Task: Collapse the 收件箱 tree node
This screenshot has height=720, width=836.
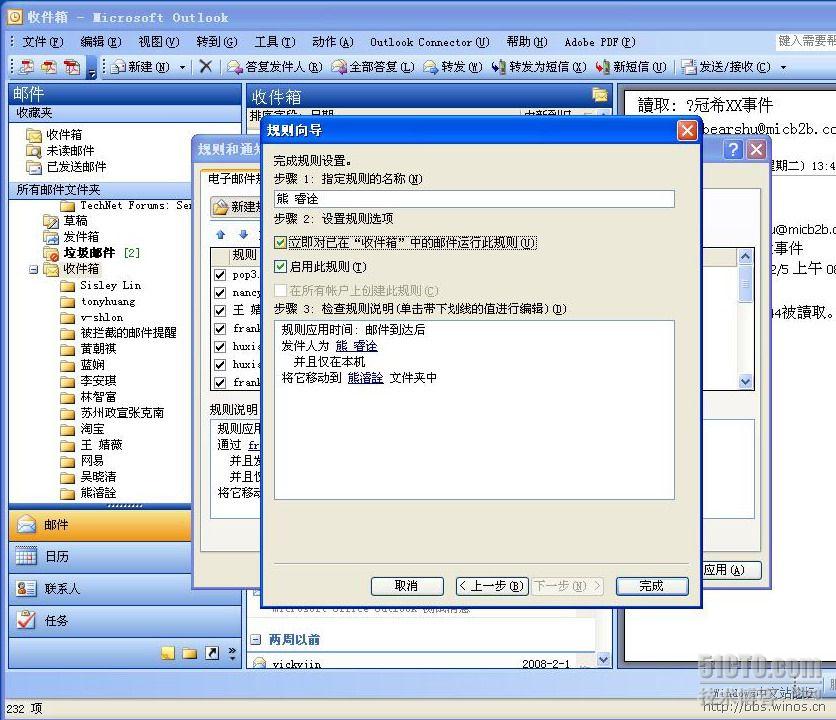Action: (33, 270)
